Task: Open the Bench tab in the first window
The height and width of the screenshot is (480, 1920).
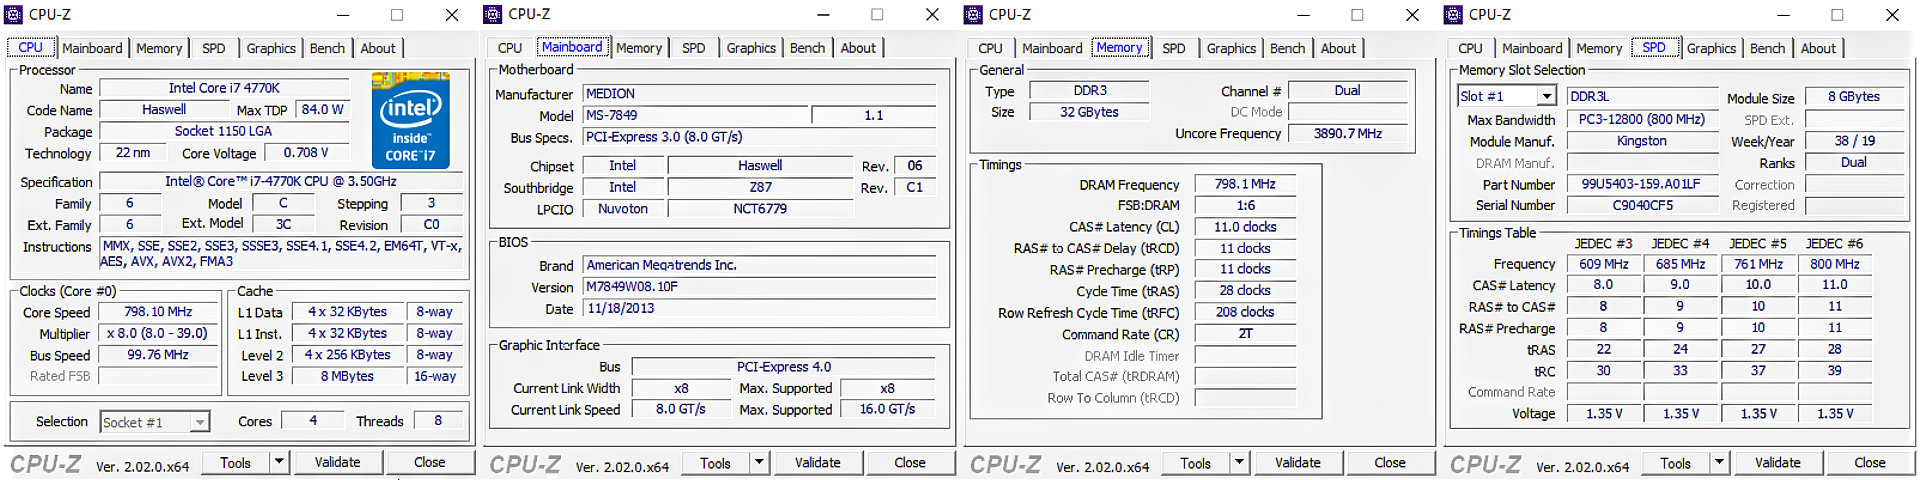Action: click(327, 48)
